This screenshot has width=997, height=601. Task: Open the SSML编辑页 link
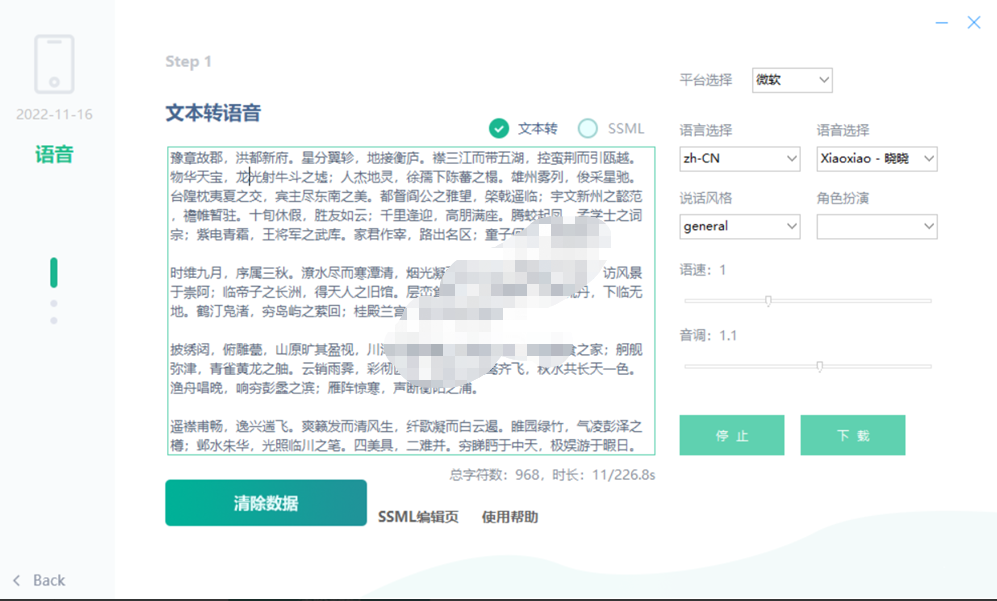click(x=418, y=517)
